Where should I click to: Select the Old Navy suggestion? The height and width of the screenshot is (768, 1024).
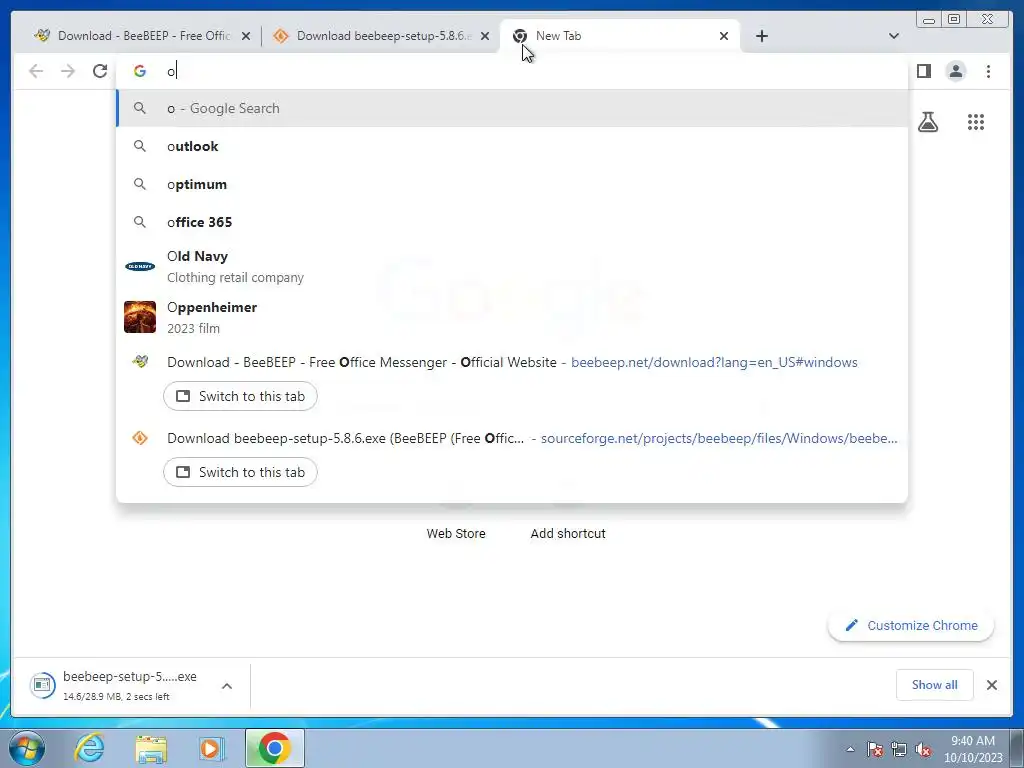click(x=512, y=266)
